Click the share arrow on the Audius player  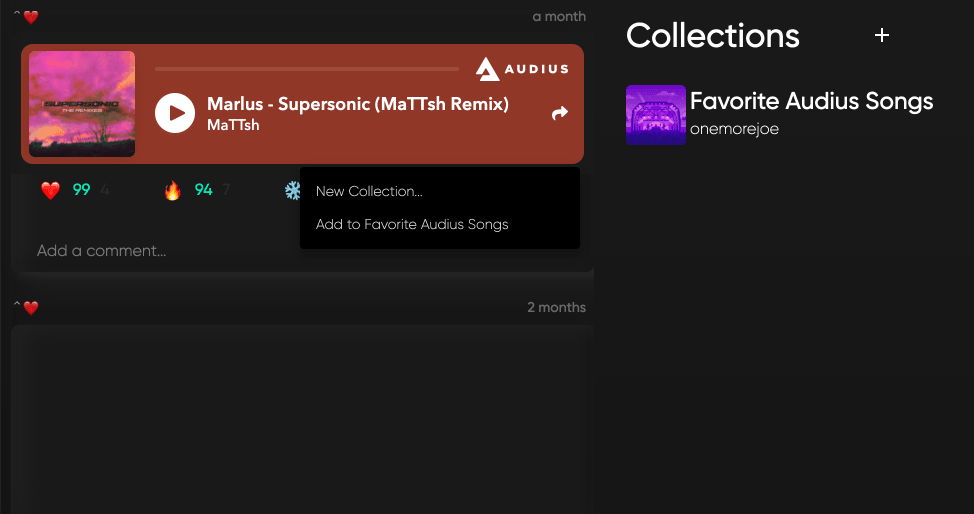[x=560, y=113]
